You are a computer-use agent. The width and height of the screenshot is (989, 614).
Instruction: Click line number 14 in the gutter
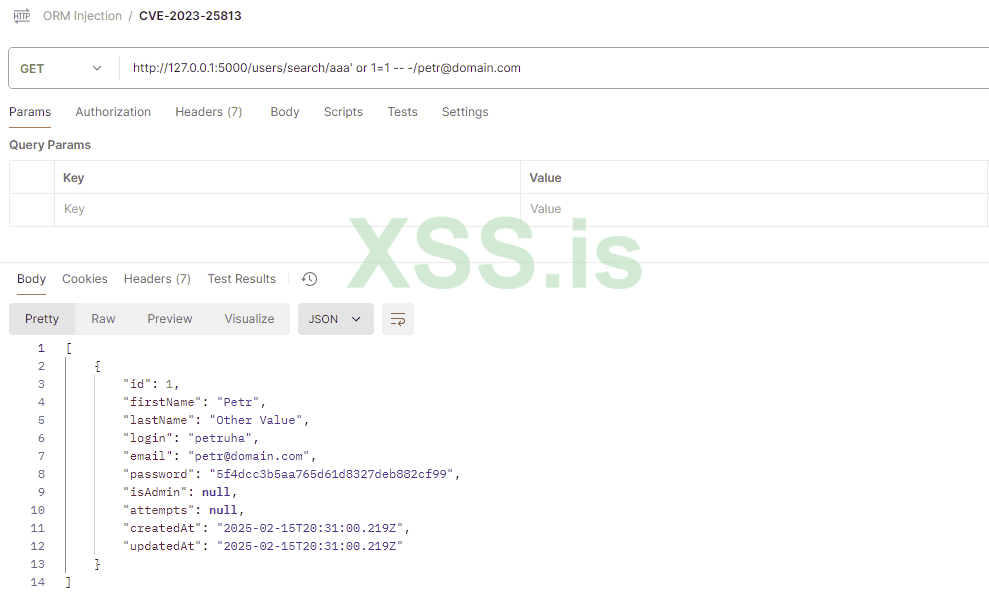click(x=38, y=582)
